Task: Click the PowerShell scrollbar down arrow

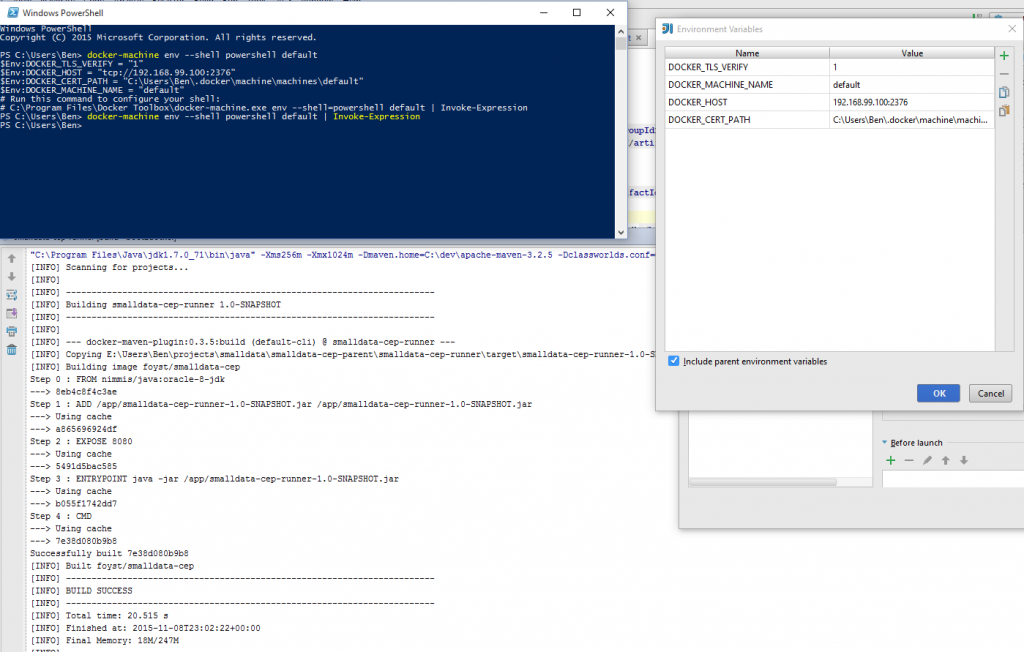Action: click(621, 232)
